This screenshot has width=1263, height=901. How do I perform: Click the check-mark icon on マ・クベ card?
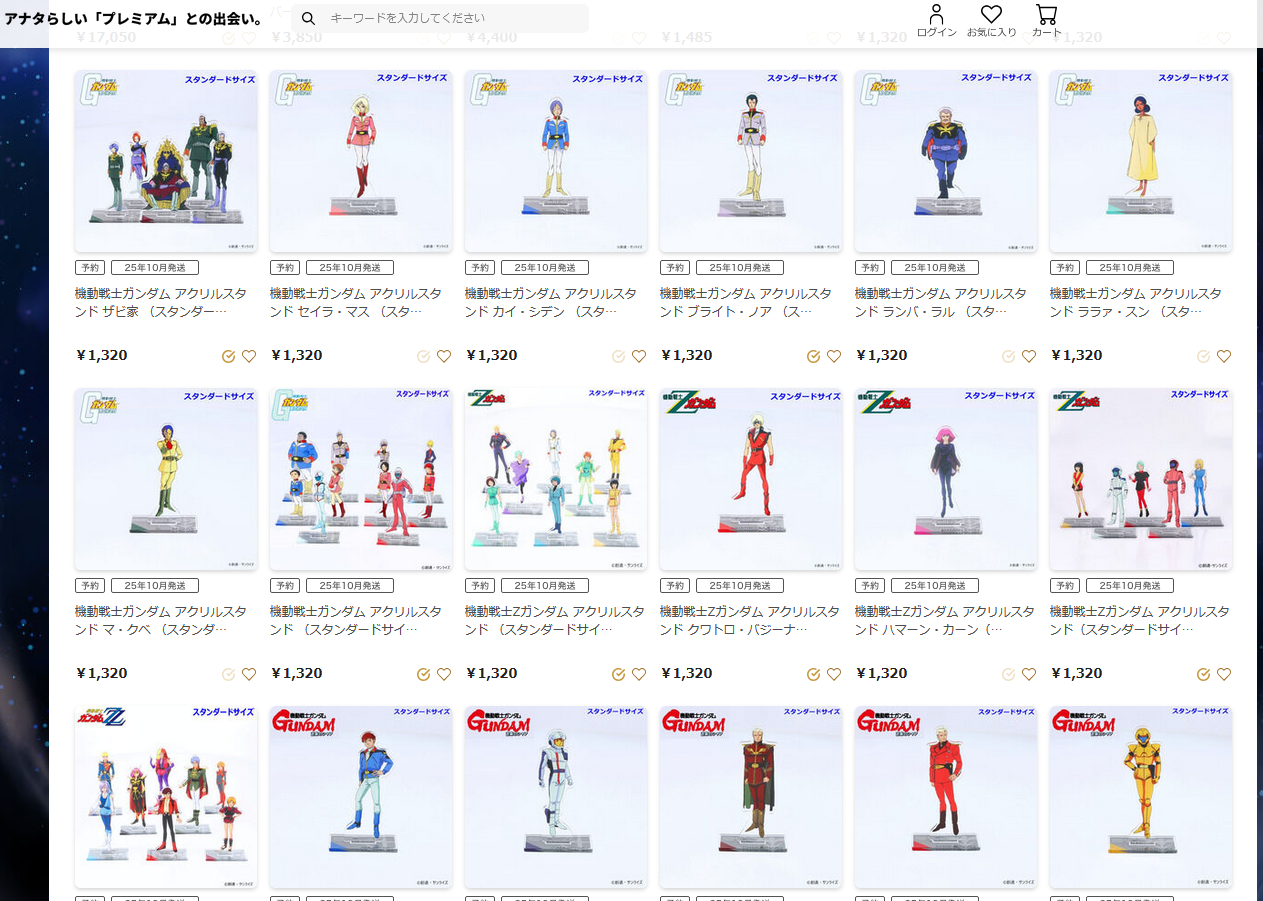tap(229, 674)
